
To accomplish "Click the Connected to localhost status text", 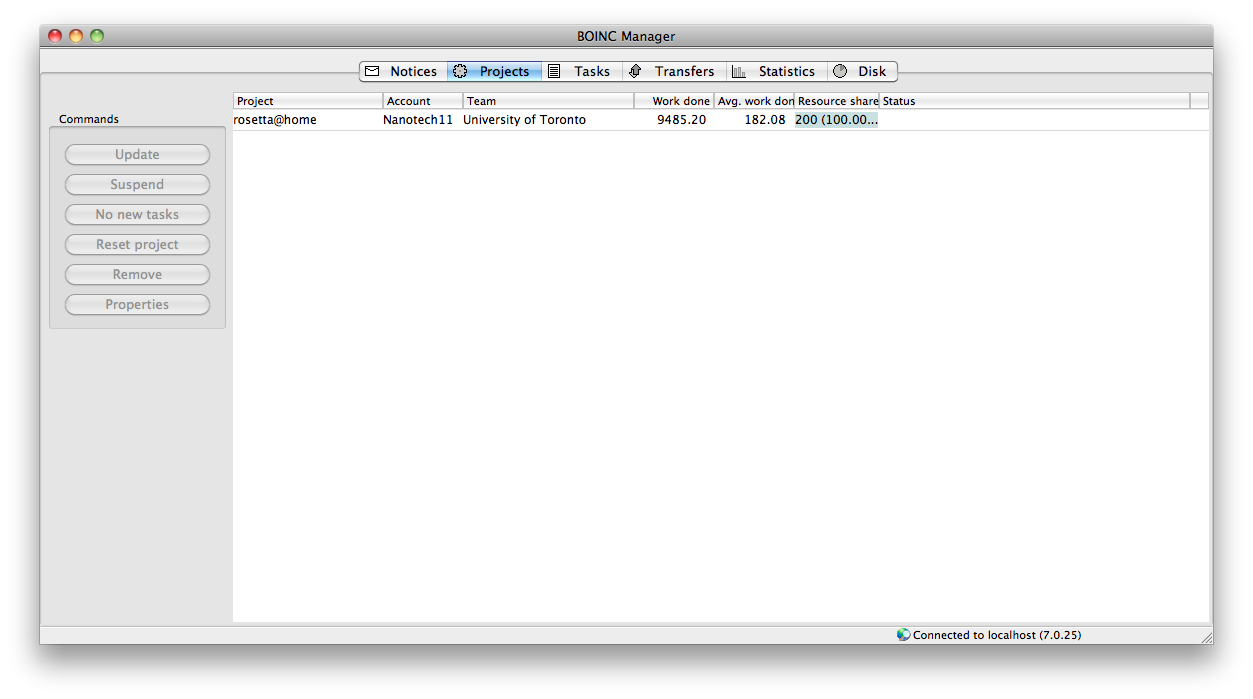I will pyautogui.click(x=997, y=635).
